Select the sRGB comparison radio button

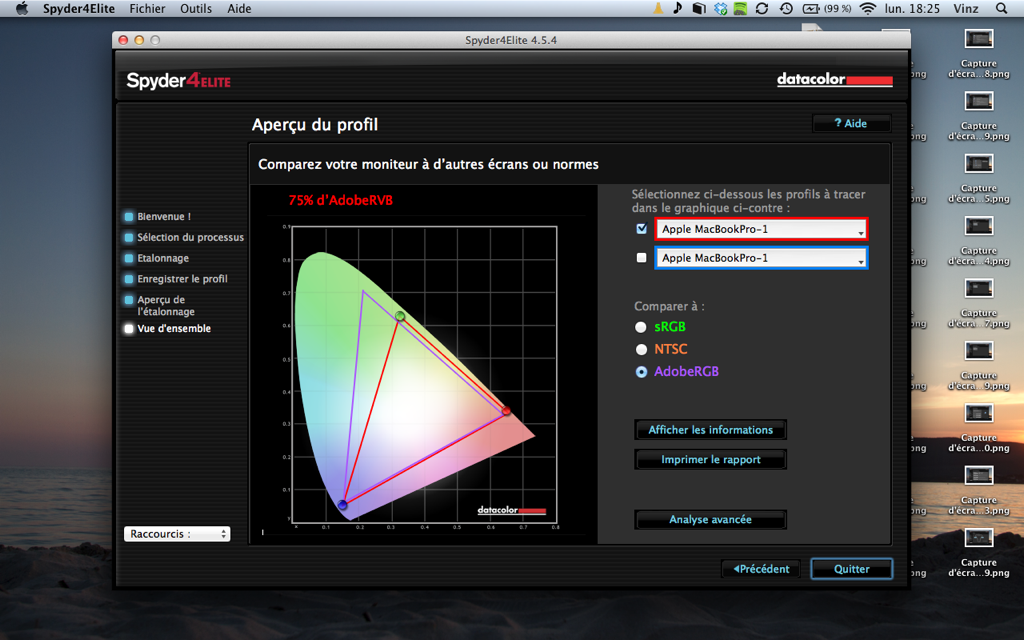click(641, 327)
